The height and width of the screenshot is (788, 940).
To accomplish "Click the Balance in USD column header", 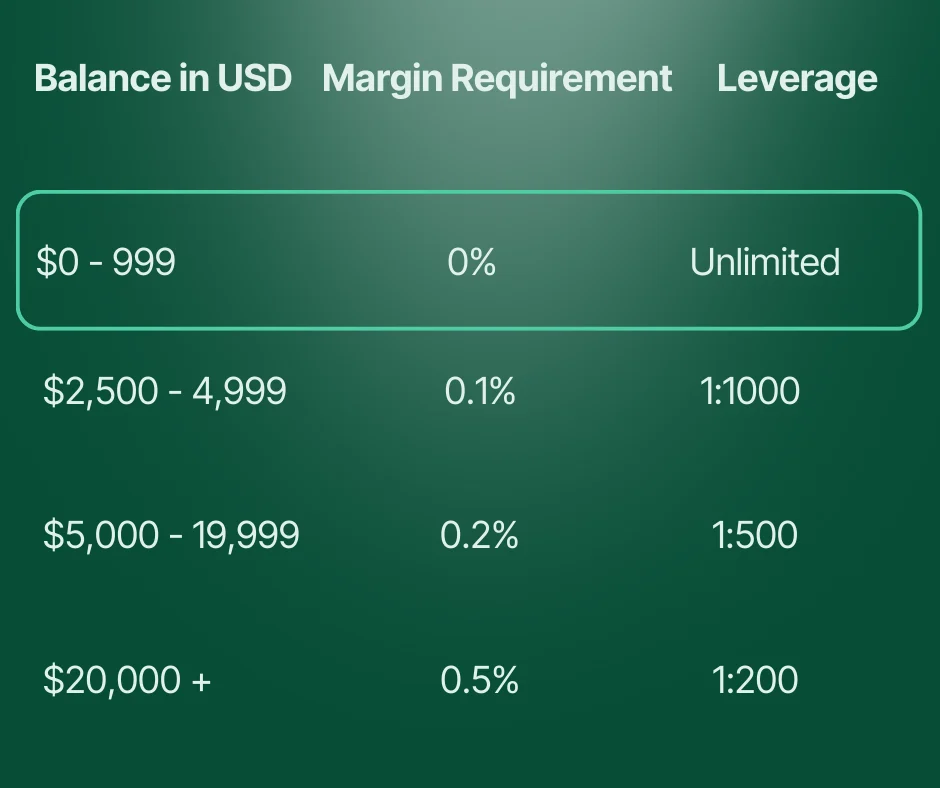I will [163, 78].
